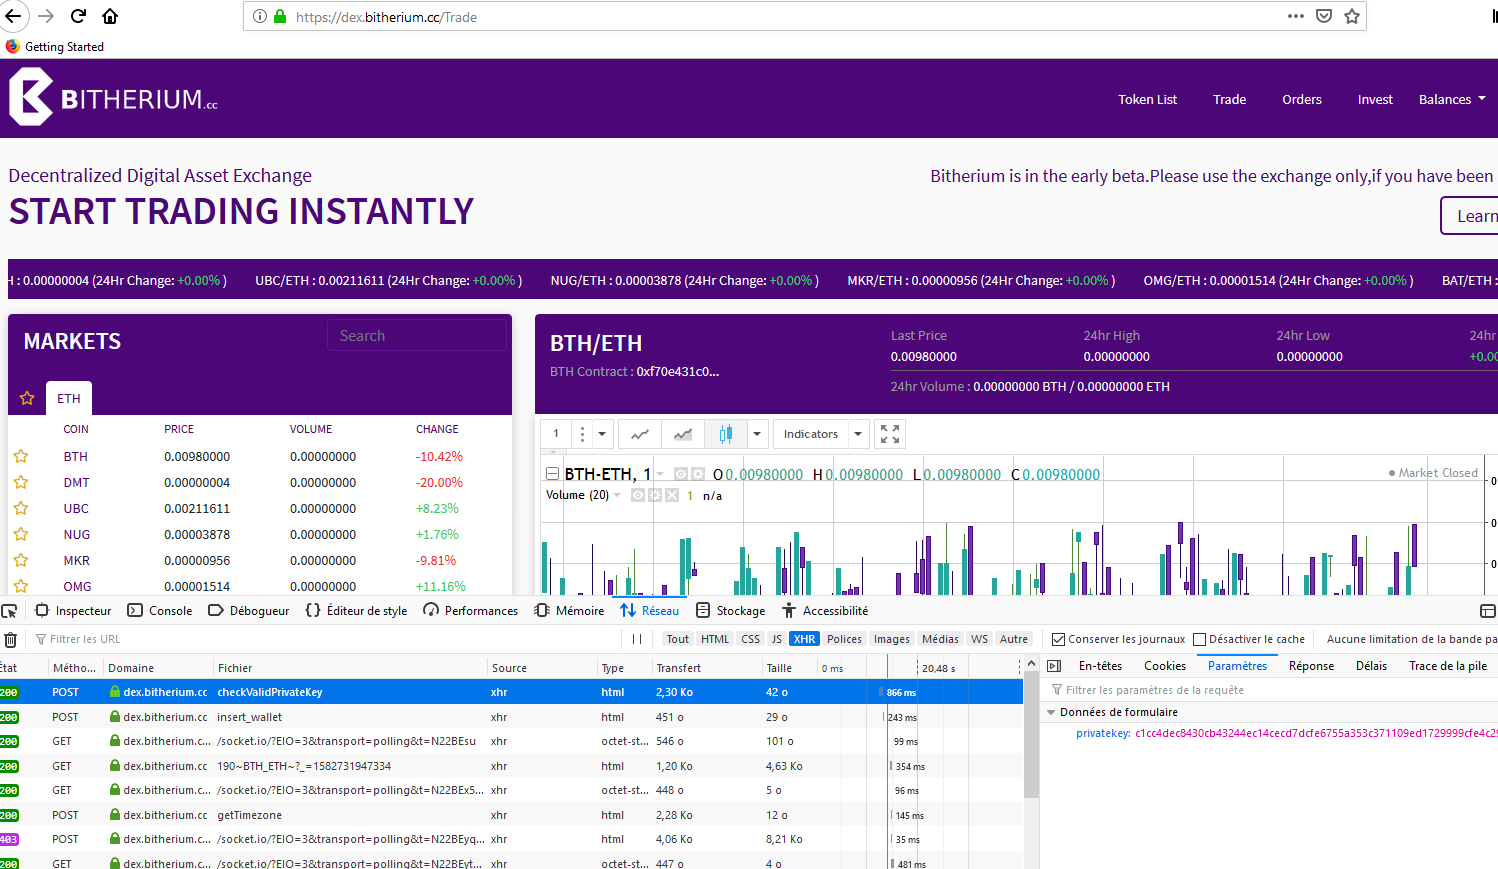The image size is (1498, 869).
Task: Favorite the NUG coin star
Action: 21,534
